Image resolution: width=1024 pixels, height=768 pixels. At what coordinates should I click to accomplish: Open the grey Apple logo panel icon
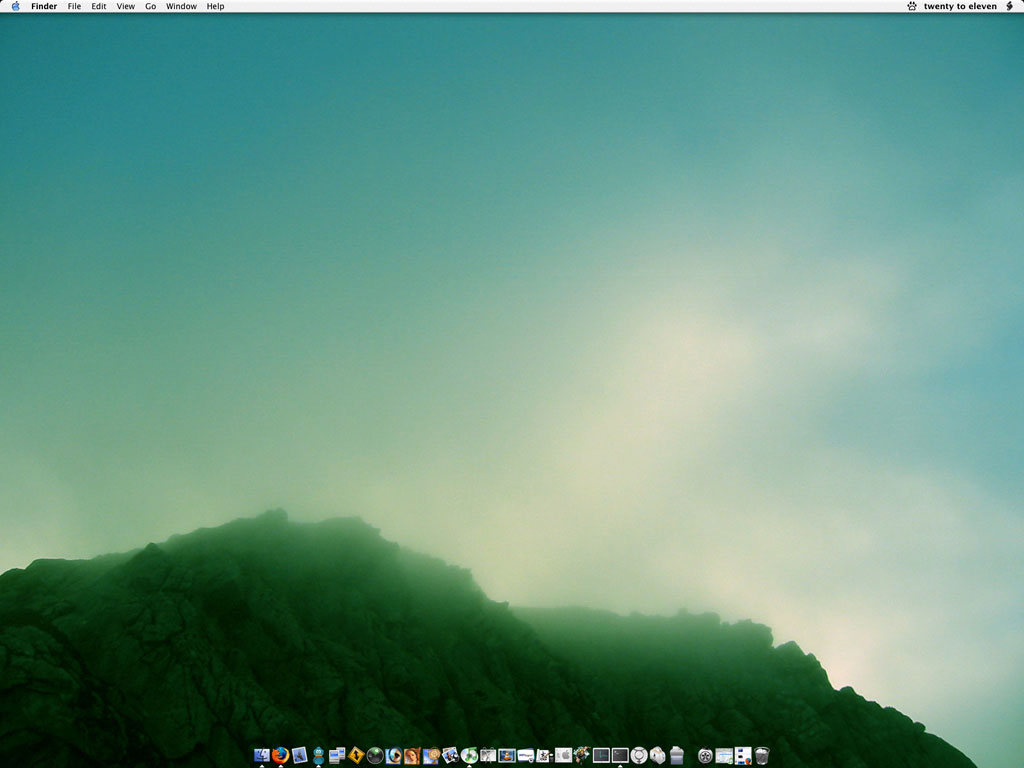point(563,756)
